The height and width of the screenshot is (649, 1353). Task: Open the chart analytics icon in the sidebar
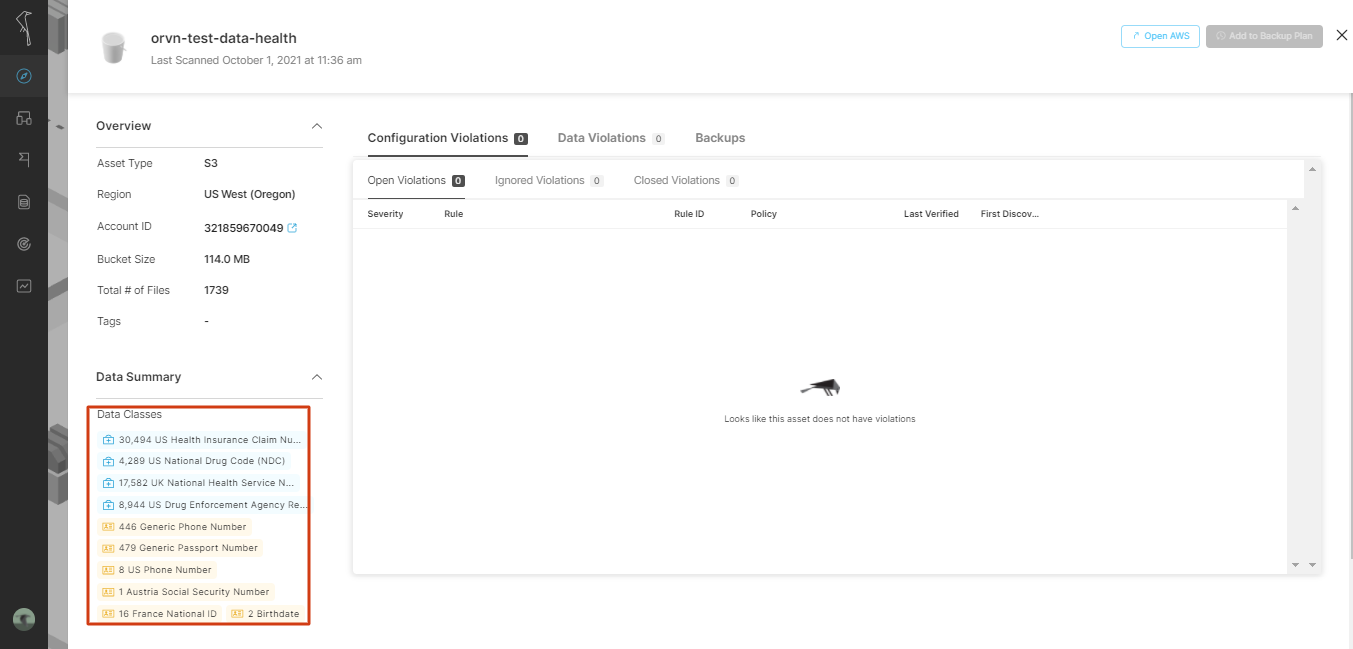click(24, 286)
